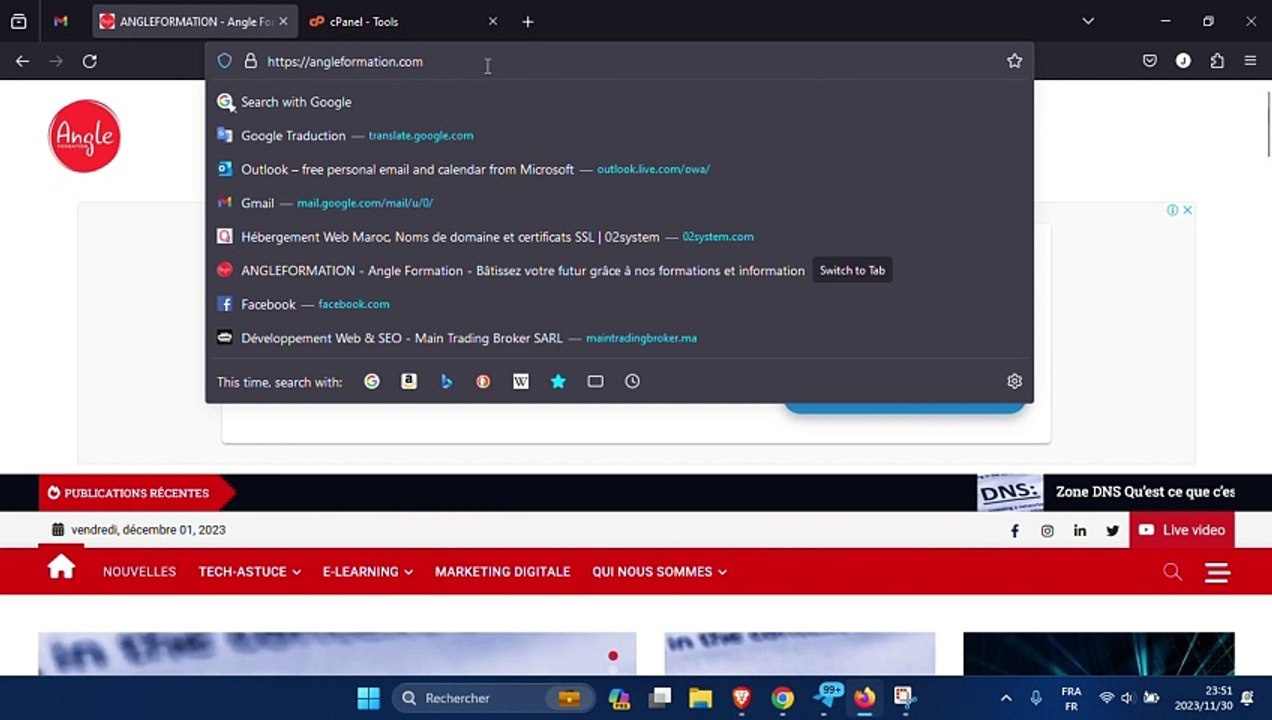Search bookmarks using the star icon
1272x720 pixels.
558,381
